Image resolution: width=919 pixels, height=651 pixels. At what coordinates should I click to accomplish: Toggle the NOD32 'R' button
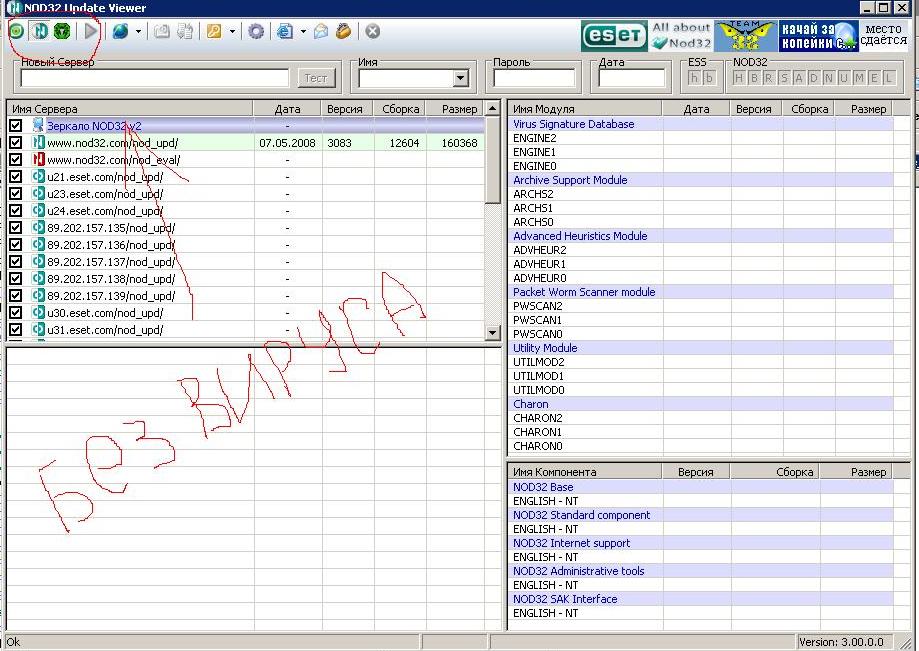pyautogui.click(x=769, y=78)
